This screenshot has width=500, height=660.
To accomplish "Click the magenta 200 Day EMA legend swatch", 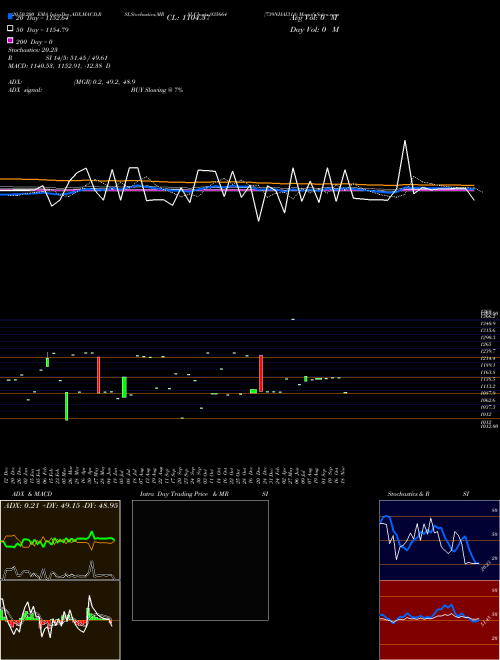I will pos(10,40).
